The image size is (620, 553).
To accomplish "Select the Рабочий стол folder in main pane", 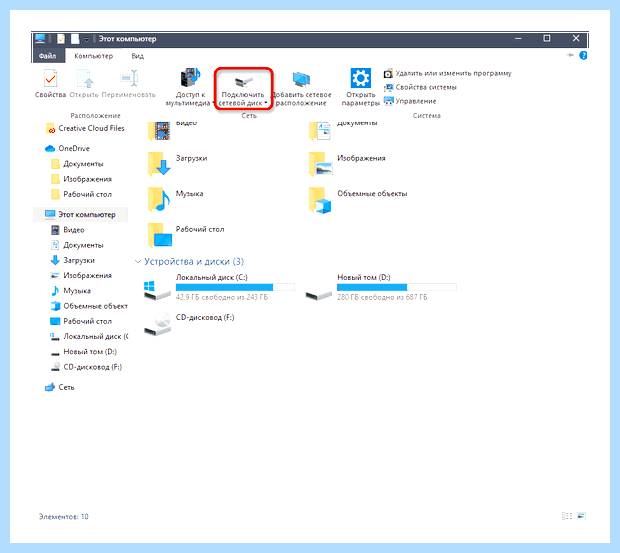I will click(186, 235).
